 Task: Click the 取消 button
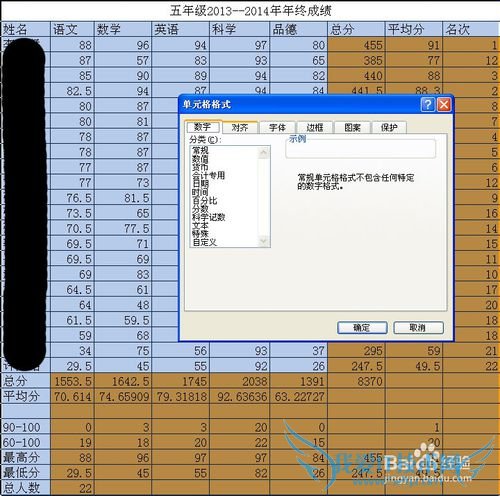tap(418, 328)
